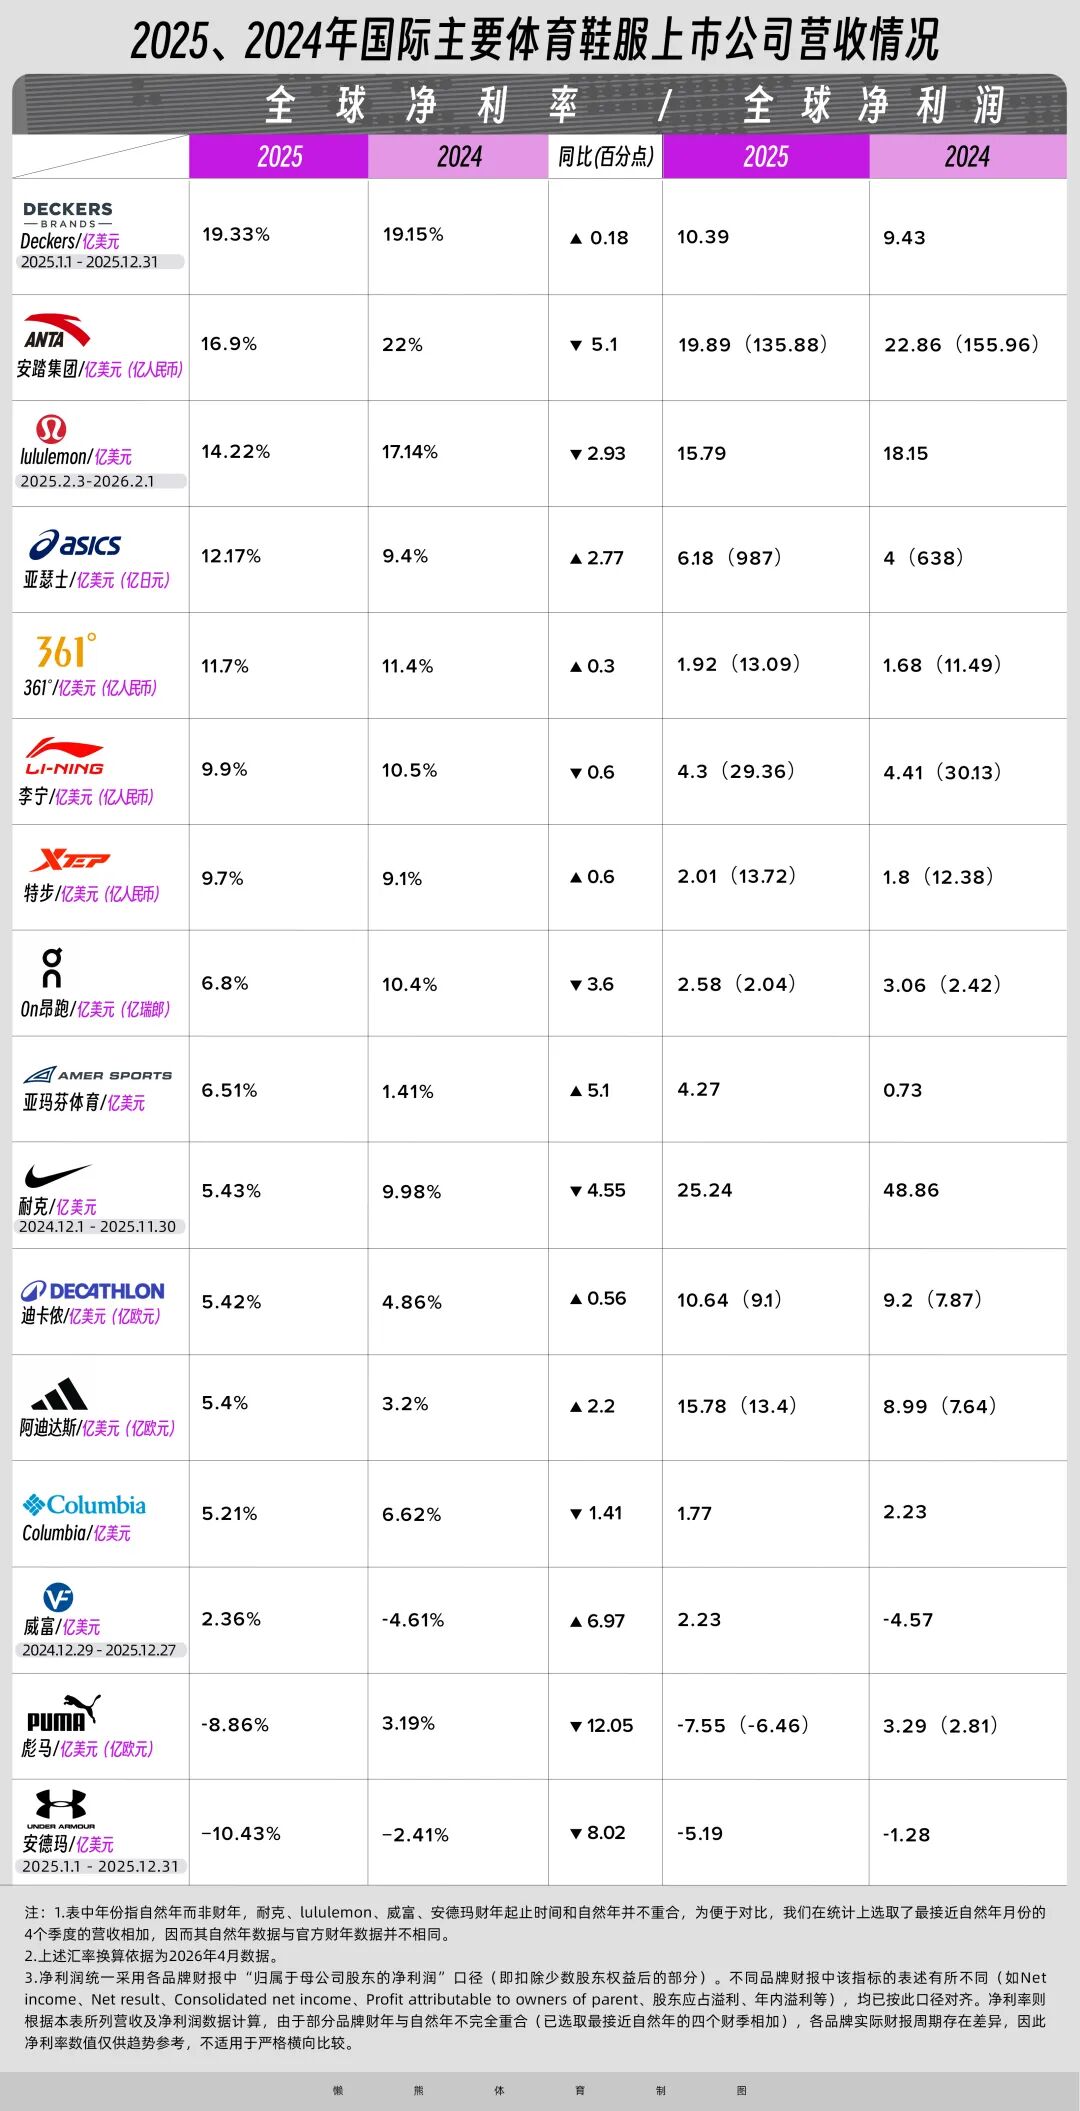Click the Xtep logo
Image resolution: width=1080 pixels, height=2111 pixels.
(x=70, y=859)
